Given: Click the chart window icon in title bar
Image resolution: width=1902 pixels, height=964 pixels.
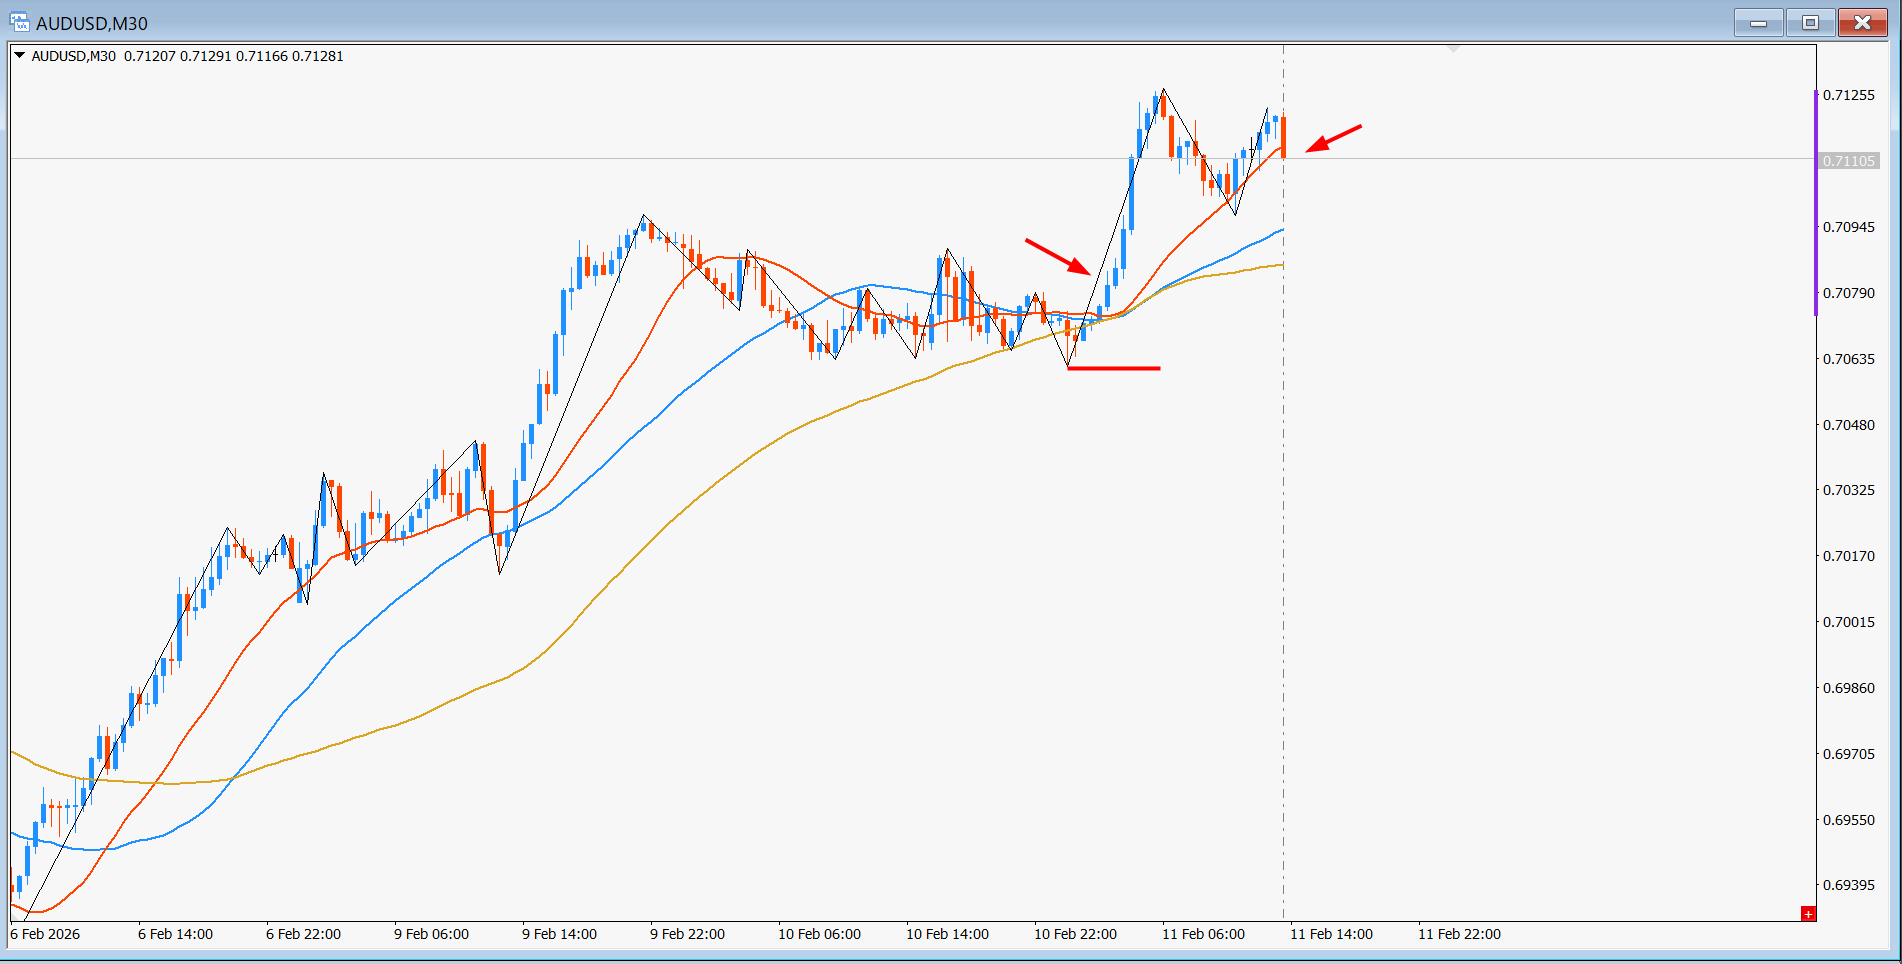Looking at the screenshot, I should pos(19,22).
